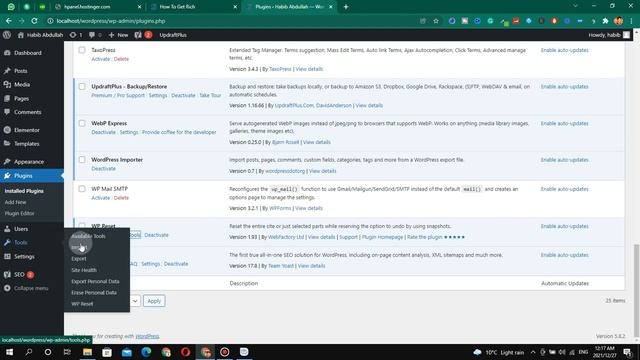Viewport: 640px width, 360px height.
Task: Open the WebFactory Ltd author link
Action: tap(286, 237)
